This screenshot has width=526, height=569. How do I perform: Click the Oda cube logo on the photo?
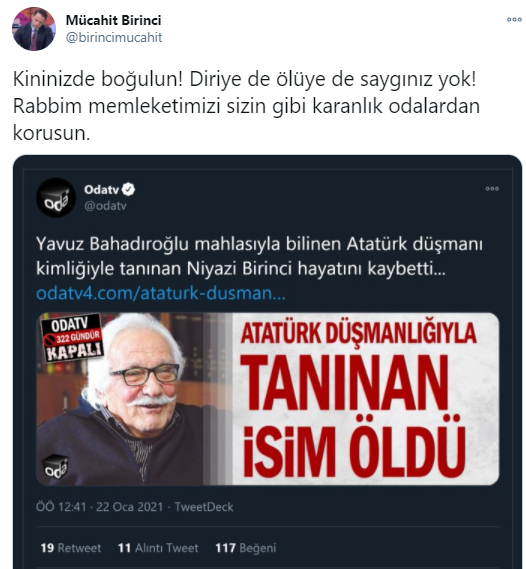(55, 466)
